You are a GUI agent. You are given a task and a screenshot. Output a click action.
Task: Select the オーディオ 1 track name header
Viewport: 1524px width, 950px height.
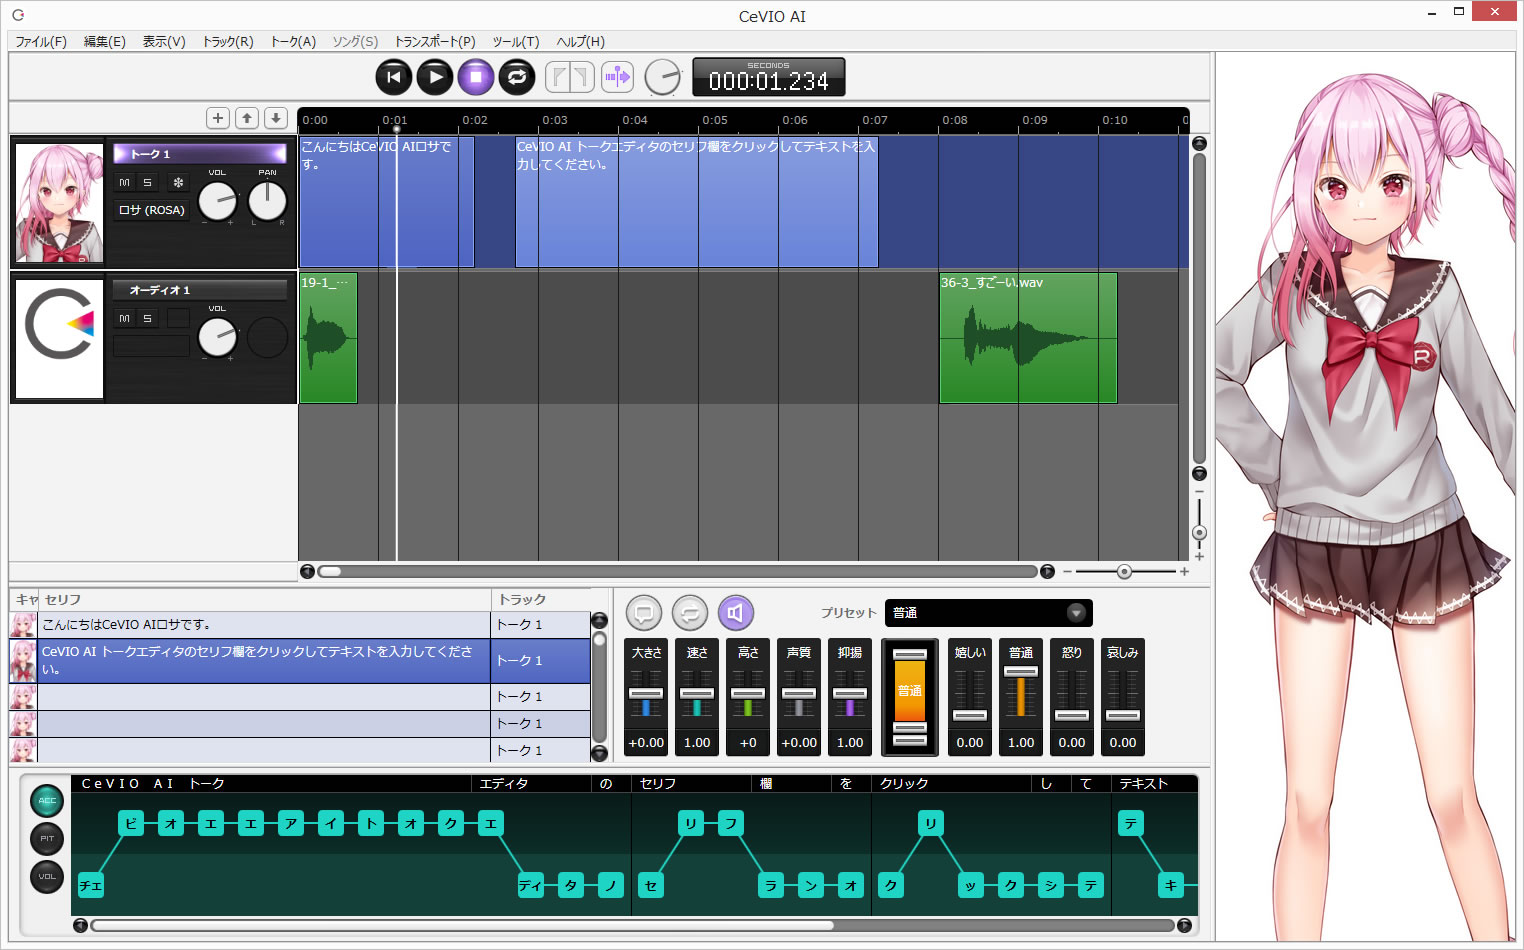[x=199, y=290]
